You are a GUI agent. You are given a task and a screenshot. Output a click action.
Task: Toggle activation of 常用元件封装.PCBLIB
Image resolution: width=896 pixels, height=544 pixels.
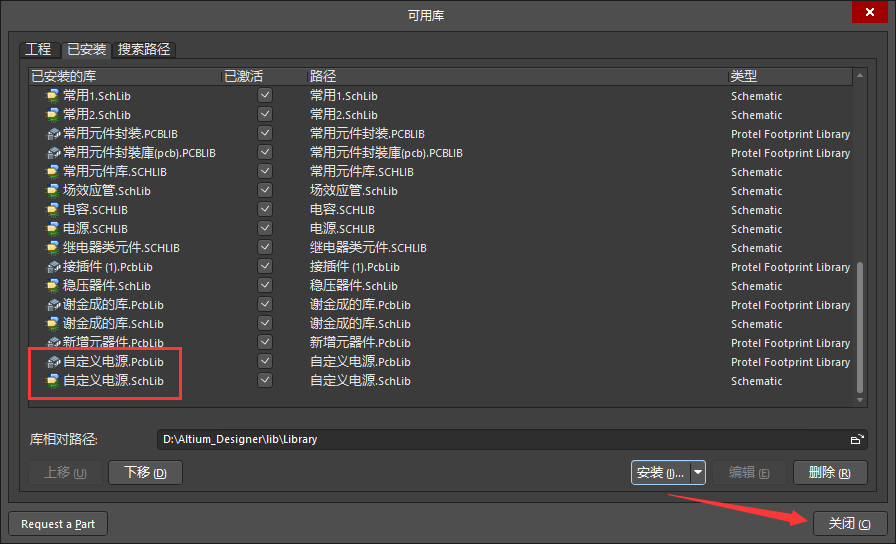265,133
